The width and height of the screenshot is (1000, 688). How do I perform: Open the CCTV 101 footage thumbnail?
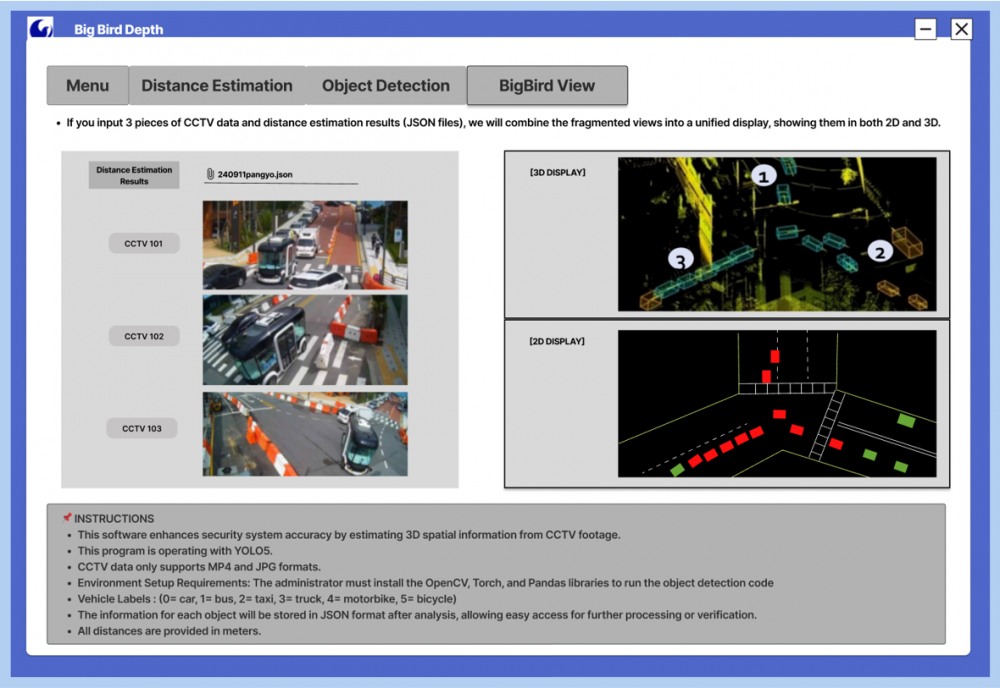click(x=305, y=245)
